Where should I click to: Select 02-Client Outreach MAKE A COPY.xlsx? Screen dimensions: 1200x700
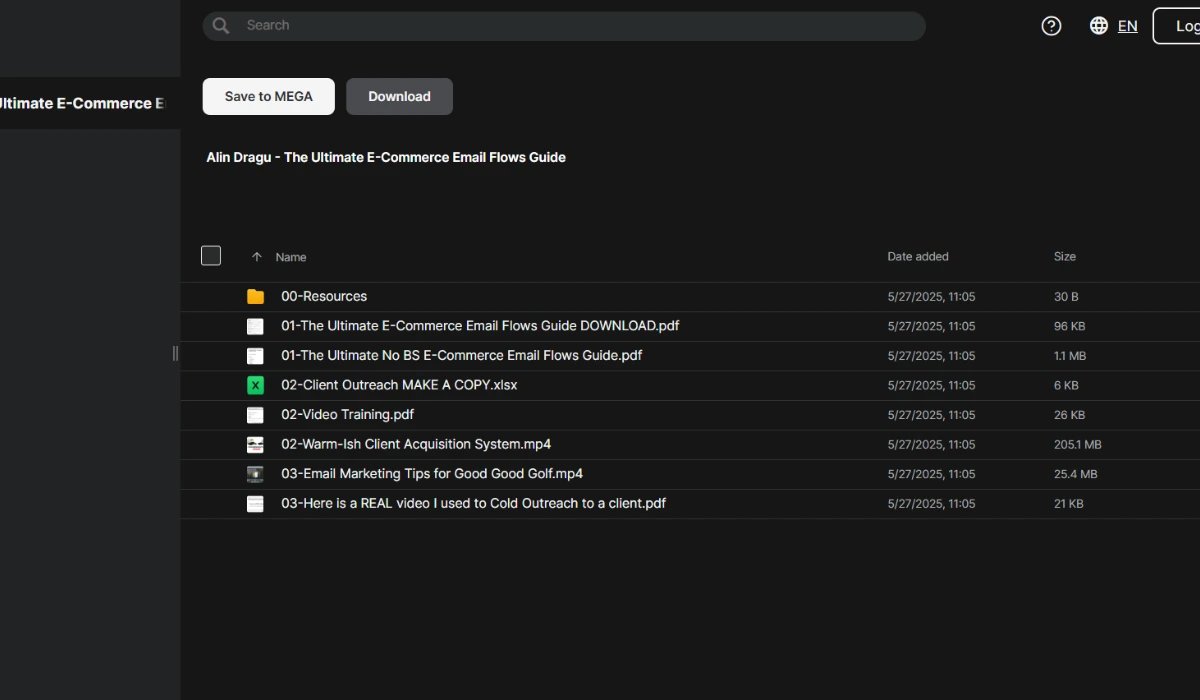pos(399,385)
